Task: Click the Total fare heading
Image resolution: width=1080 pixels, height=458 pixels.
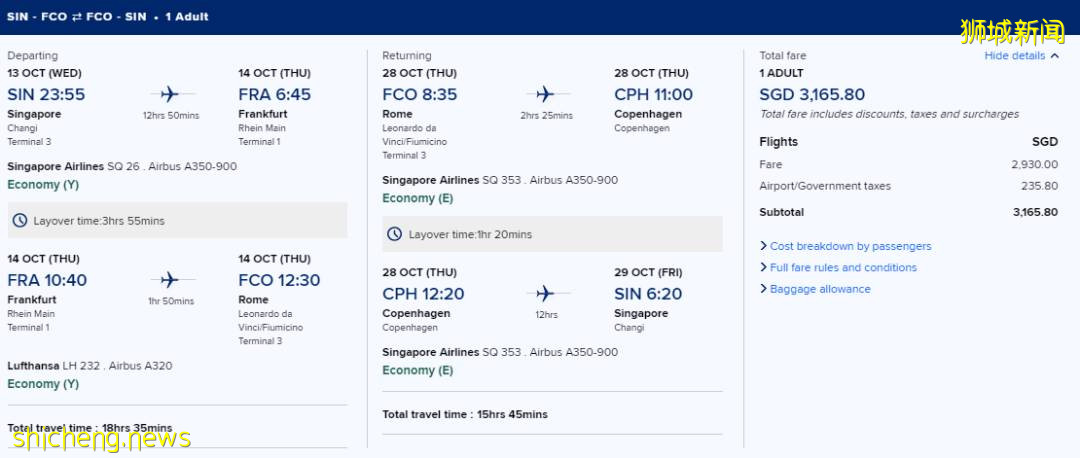Action: click(x=782, y=56)
